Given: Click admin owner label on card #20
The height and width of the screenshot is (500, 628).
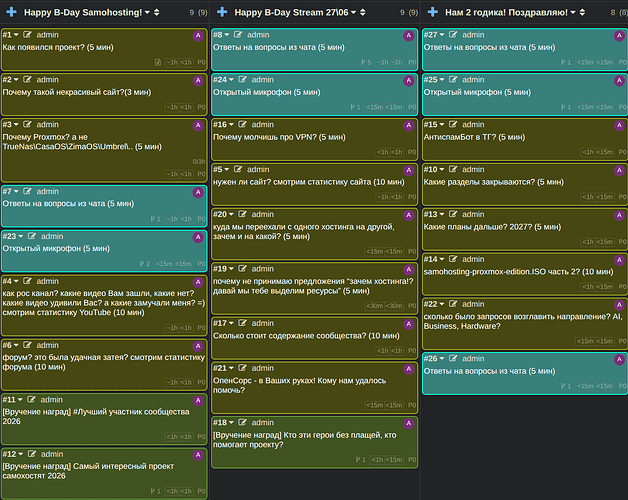Looking at the screenshot, I should [262, 214].
